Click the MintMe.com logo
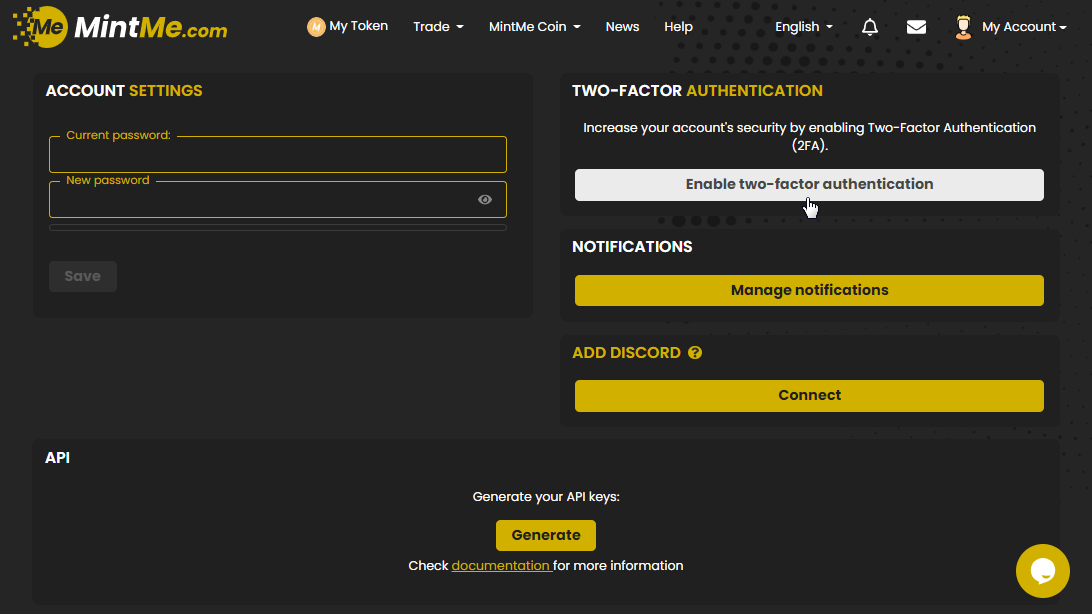 coord(120,27)
